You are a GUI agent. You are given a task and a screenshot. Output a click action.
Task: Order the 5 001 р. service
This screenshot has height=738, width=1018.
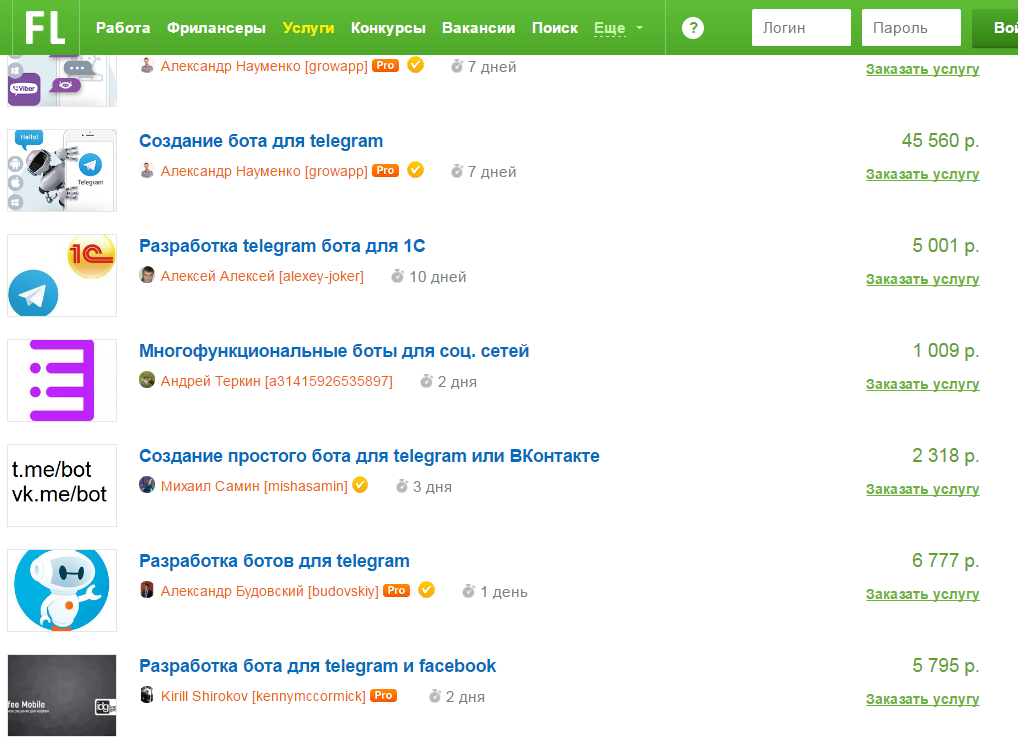coord(922,279)
